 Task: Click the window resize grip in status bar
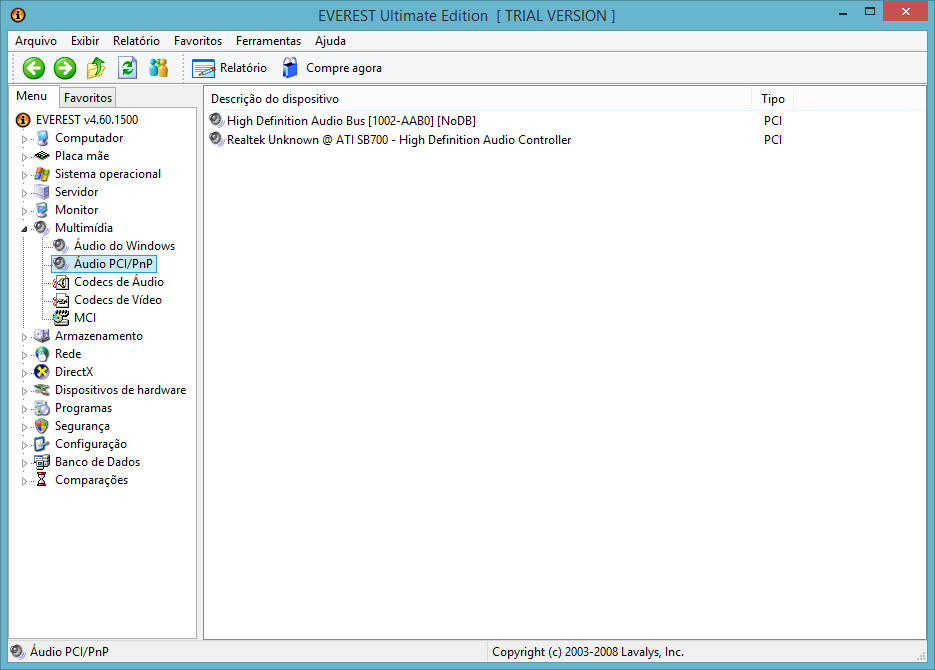[x=921, y=656]
